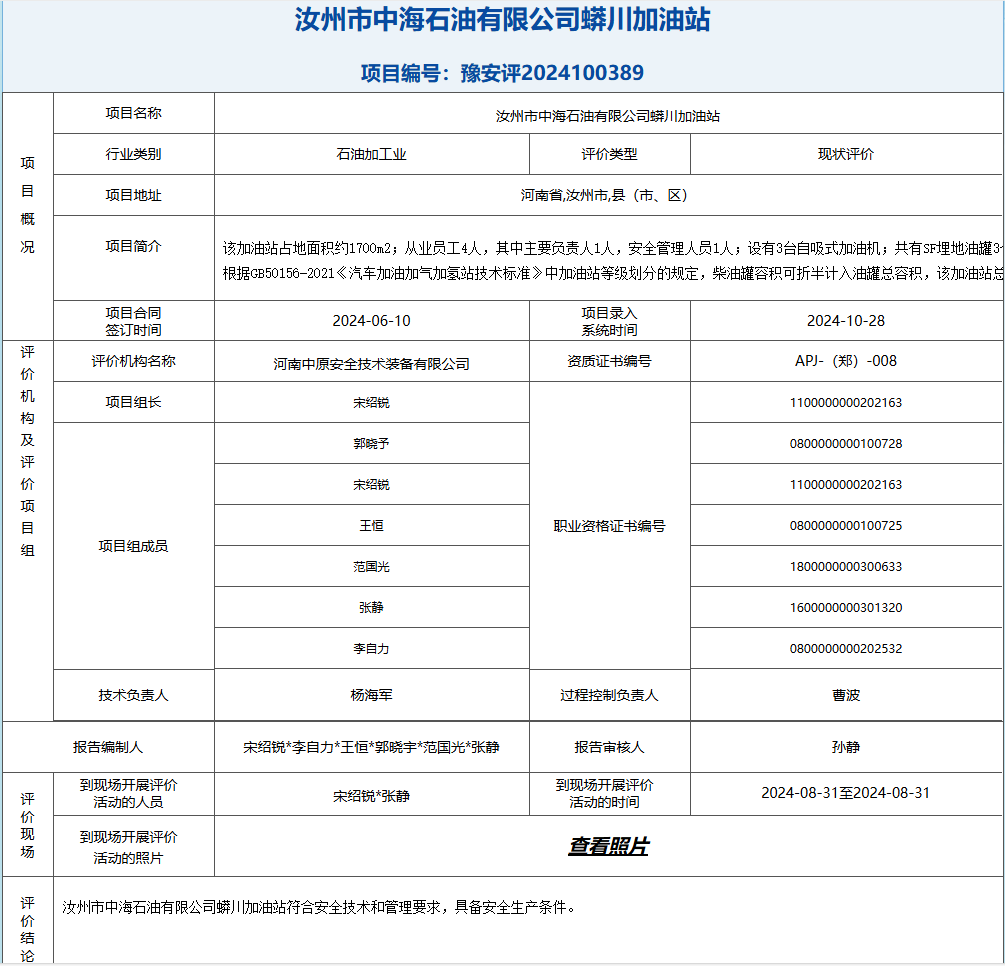Select the 现状评价 value

[846, 154]
